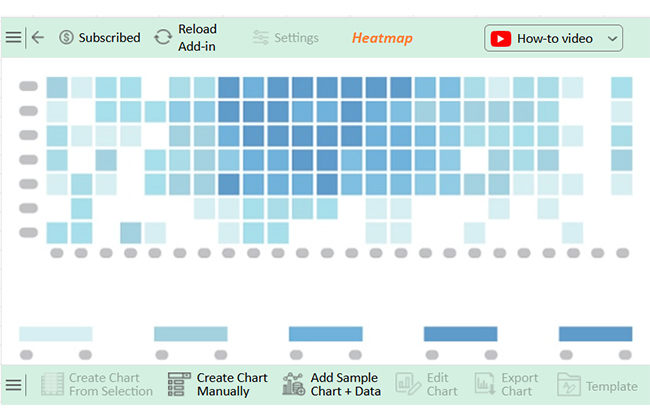Image resolution: width=650 pixels, height=420 pixels.
Task: Click the Create Chart Manually icon
Action: [179, 384]
